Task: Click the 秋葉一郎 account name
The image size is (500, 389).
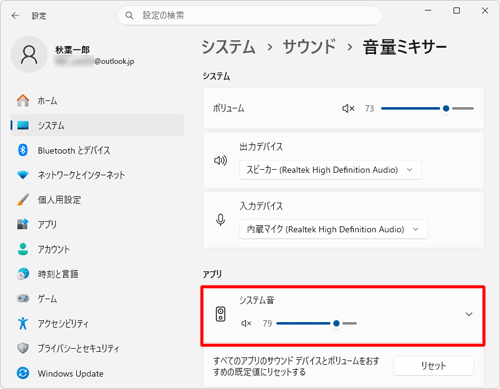Action: [x=72, y=50]
